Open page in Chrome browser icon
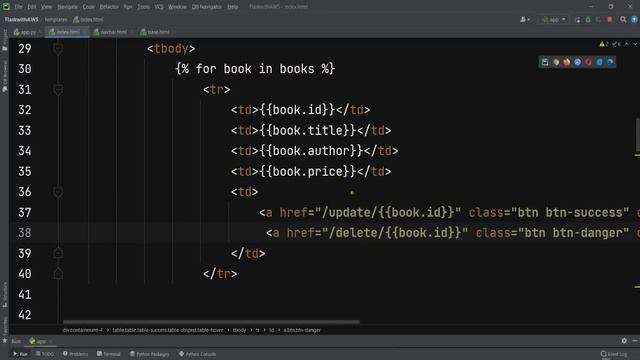The height and width of the screenshot is (360, 640). tap(556, 62)
